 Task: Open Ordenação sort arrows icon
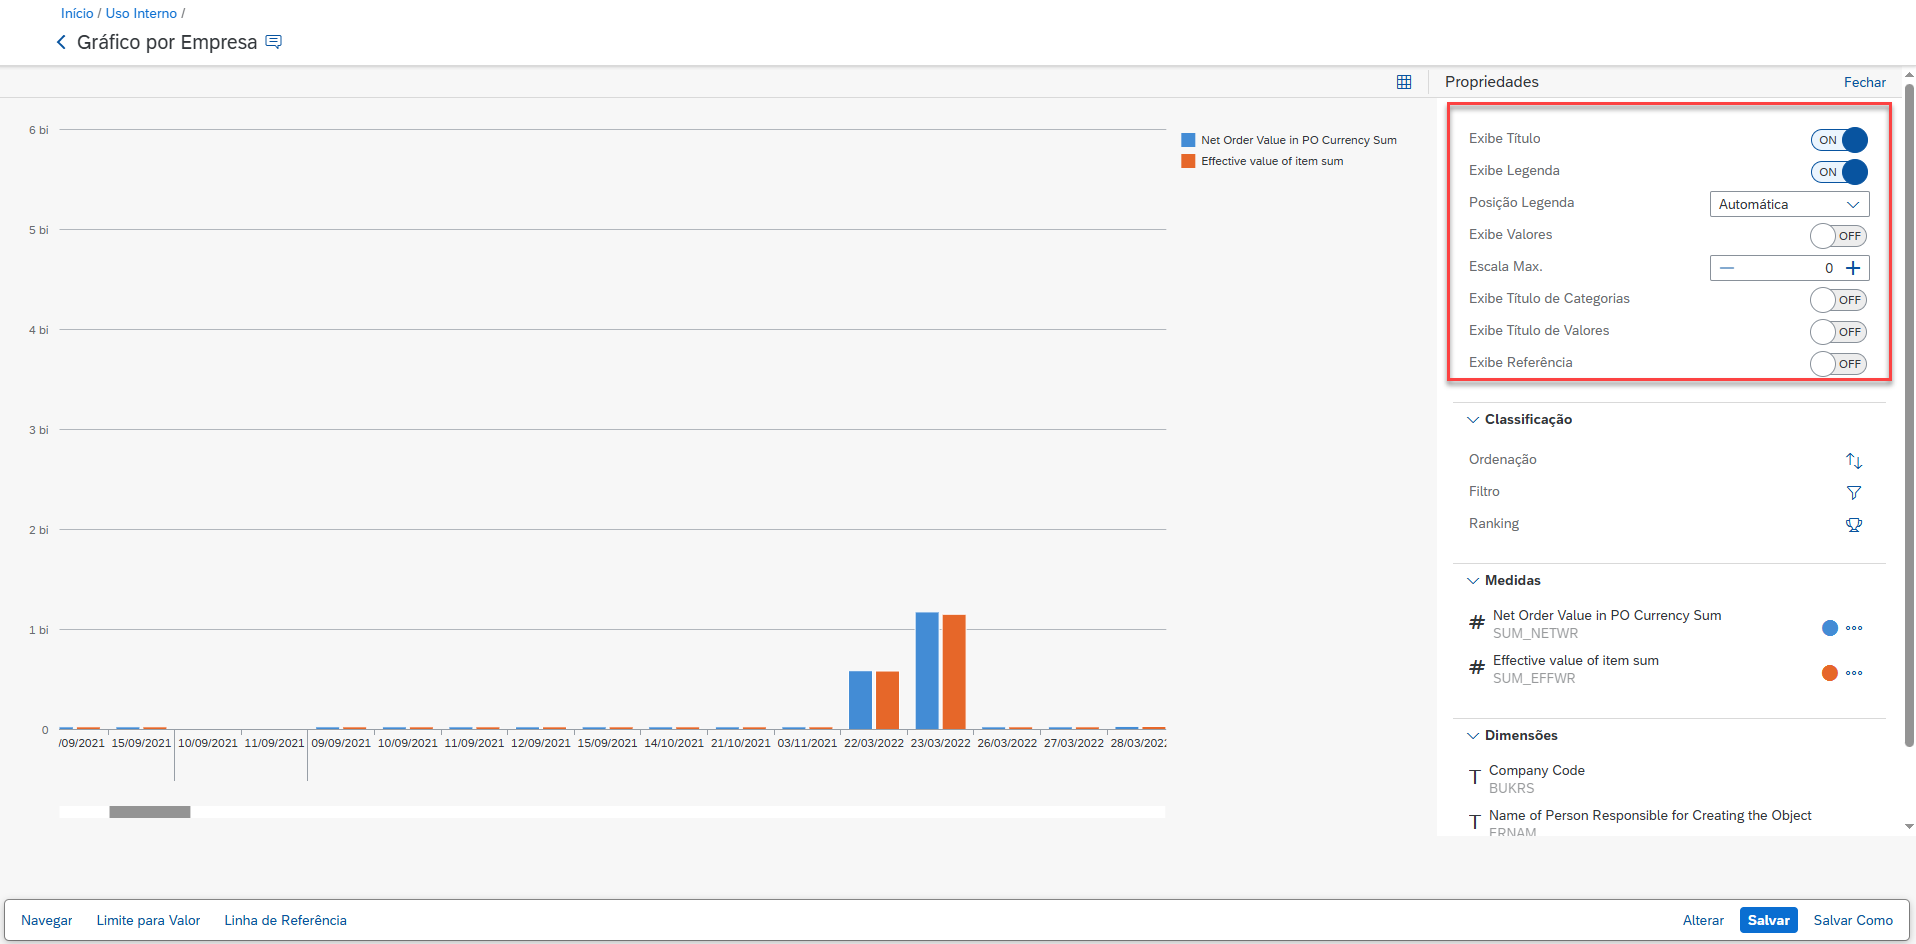1853,460
